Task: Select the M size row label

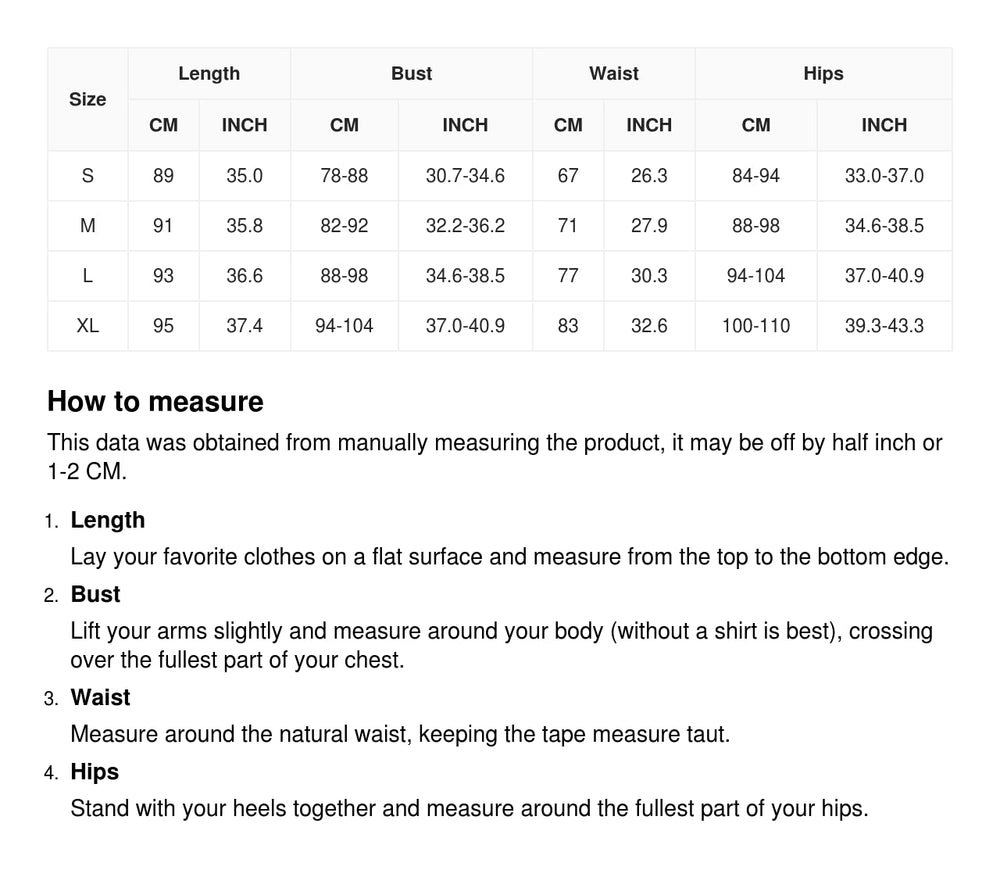Action: click(x=88, y=226)
